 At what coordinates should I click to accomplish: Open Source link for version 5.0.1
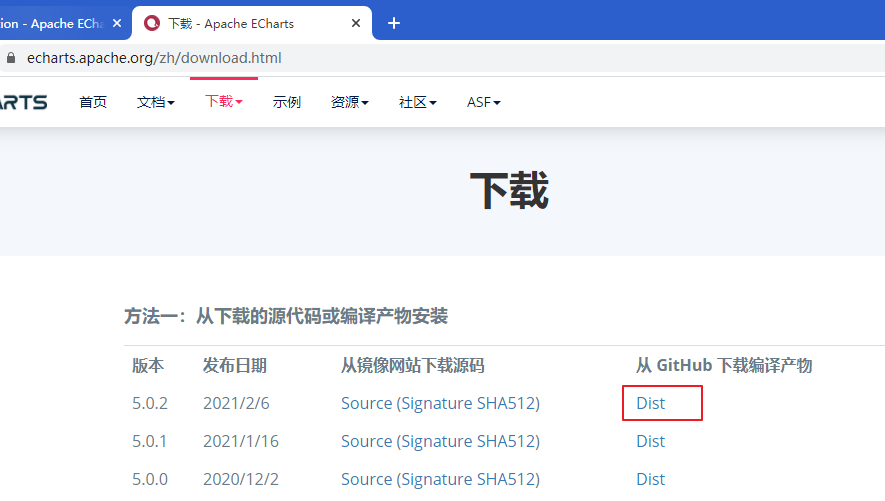[366, 441]
